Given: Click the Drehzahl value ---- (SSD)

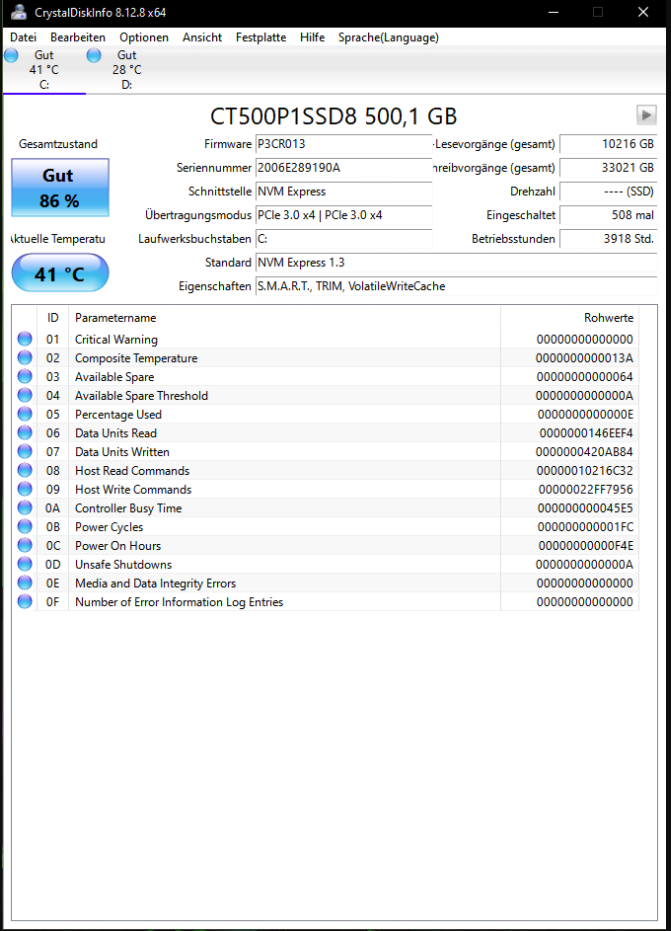Looking at the screenshot, I should tap(608, 191).
